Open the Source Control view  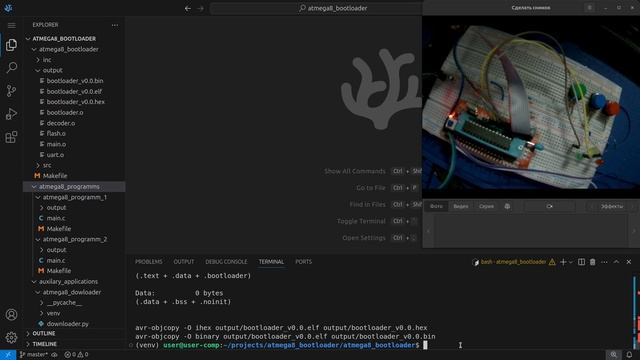pyautogui.click(x=11, y=91)
